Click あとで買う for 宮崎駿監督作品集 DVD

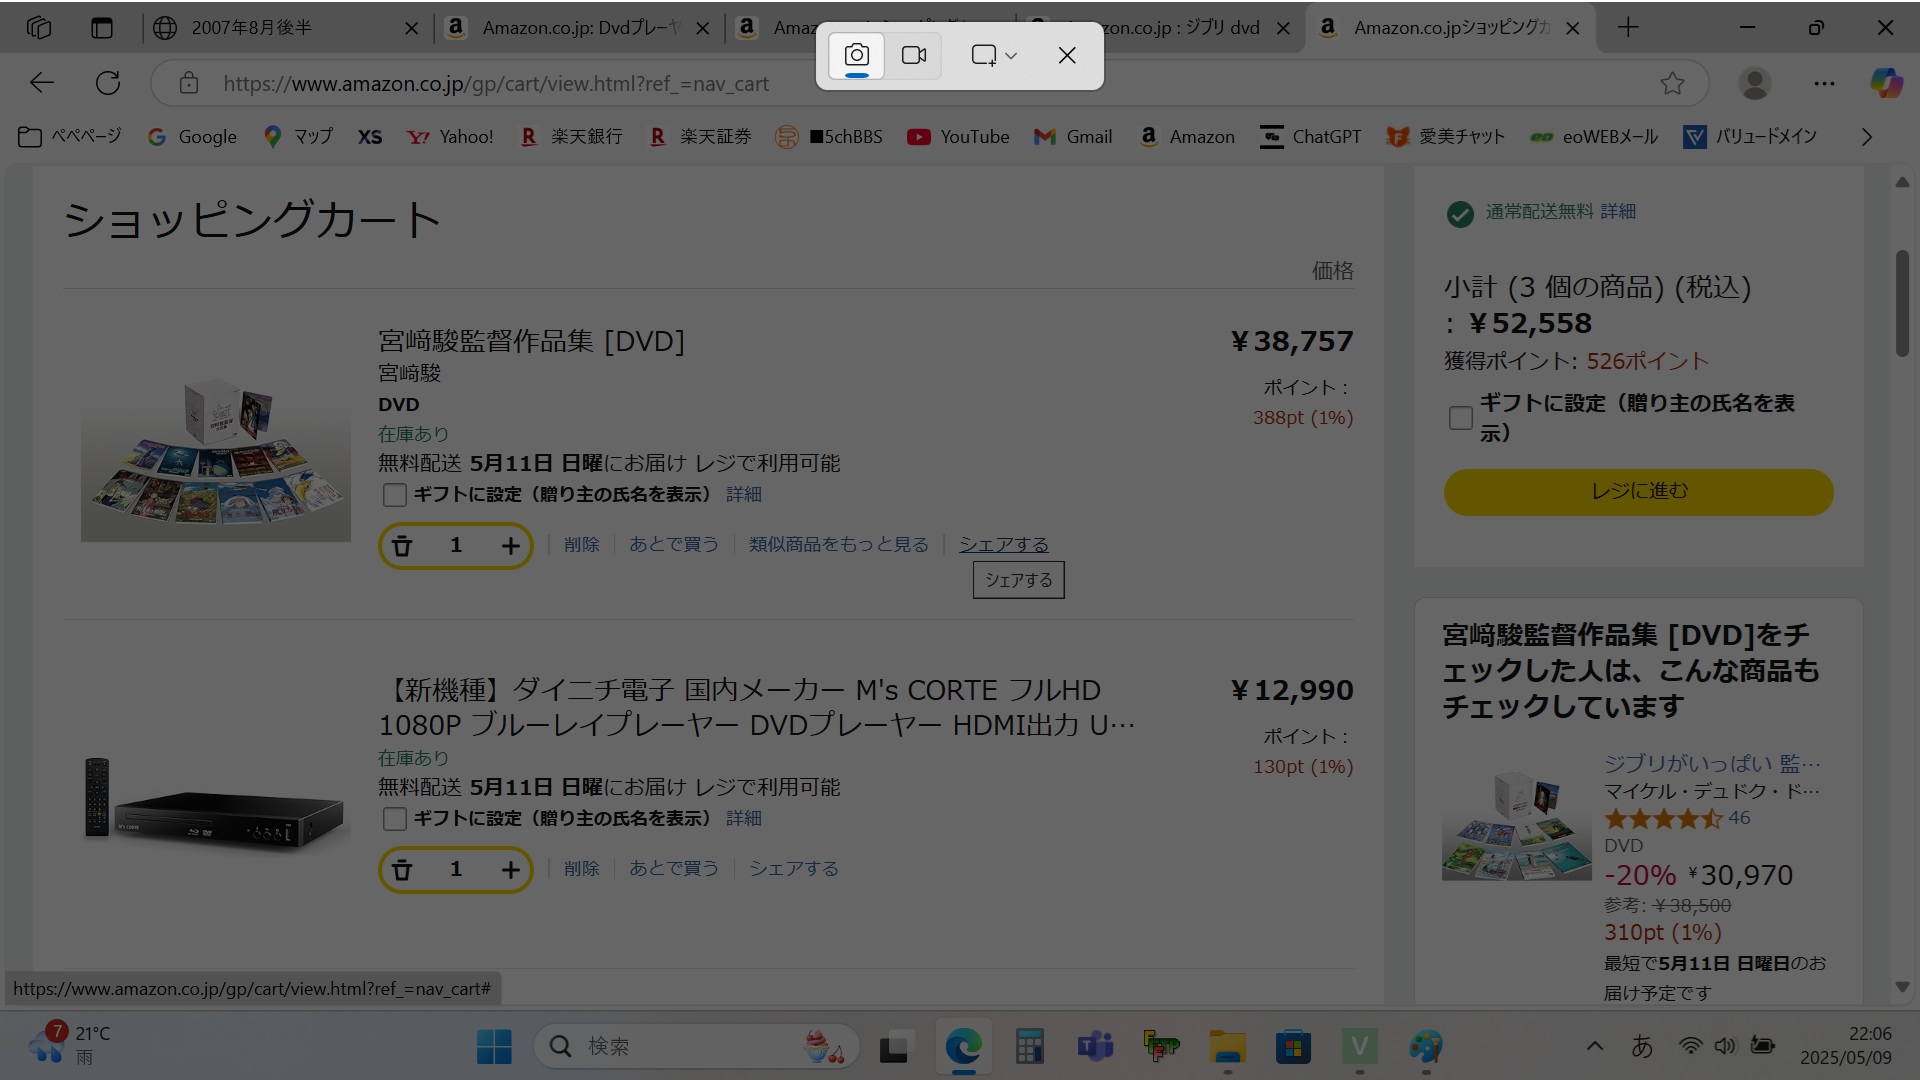pyautogui.click(x=674, y=544)
